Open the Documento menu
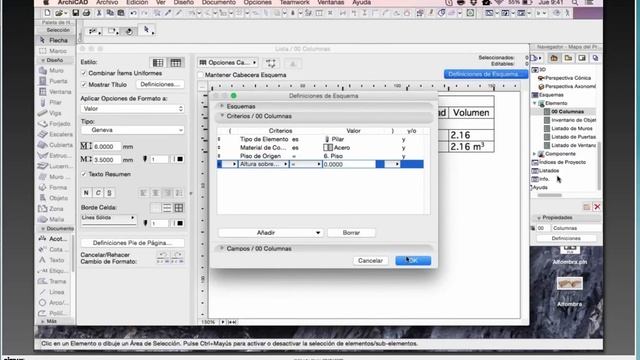Image resolution: width=640 pixels, height=360 pixels. point(219,2)
